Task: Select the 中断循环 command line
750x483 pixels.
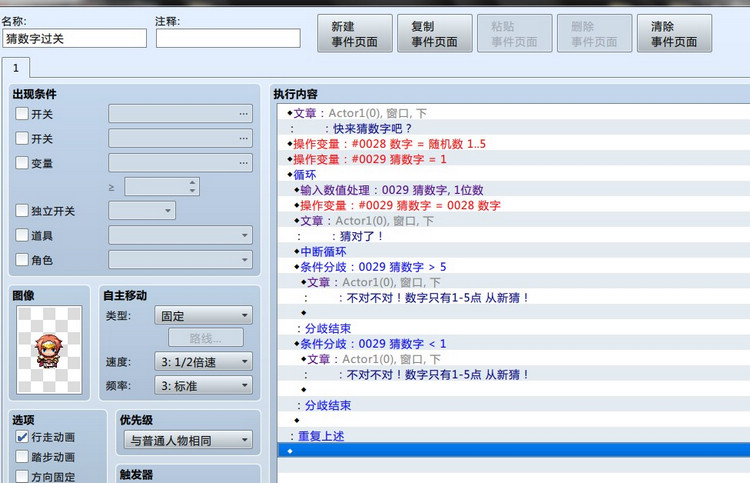Action: click(x=514, y=252)
